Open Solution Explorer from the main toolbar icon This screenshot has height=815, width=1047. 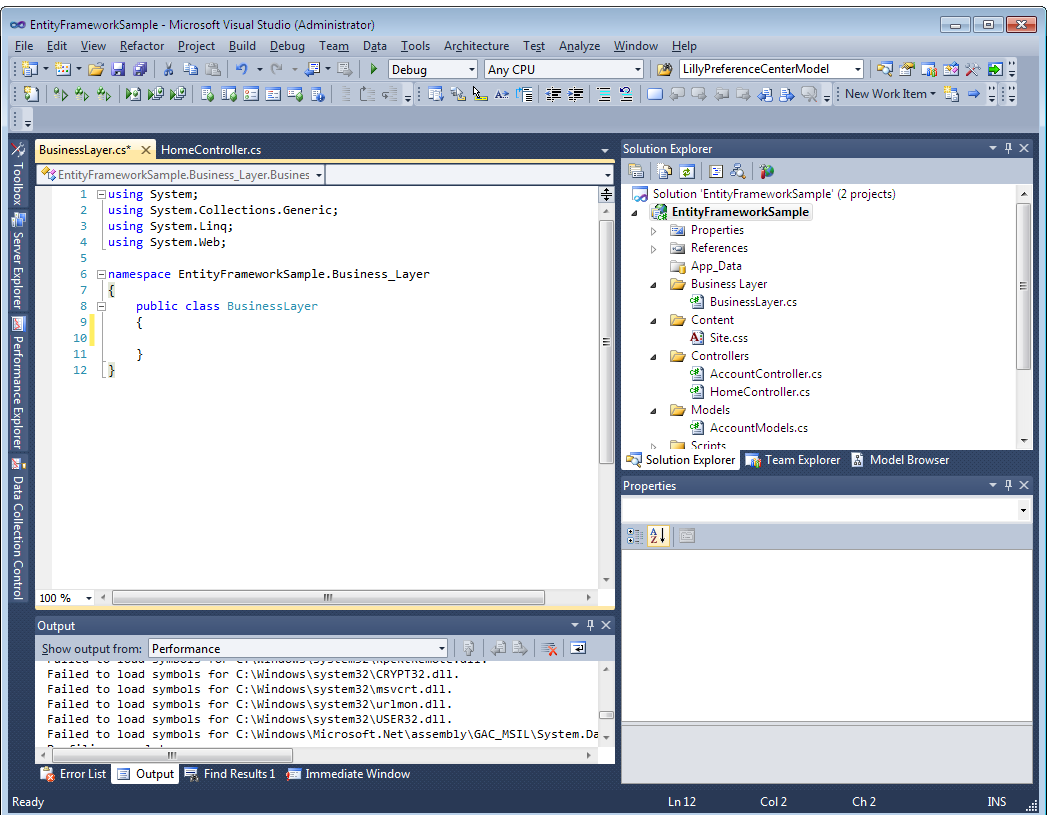tap(885, 69)
